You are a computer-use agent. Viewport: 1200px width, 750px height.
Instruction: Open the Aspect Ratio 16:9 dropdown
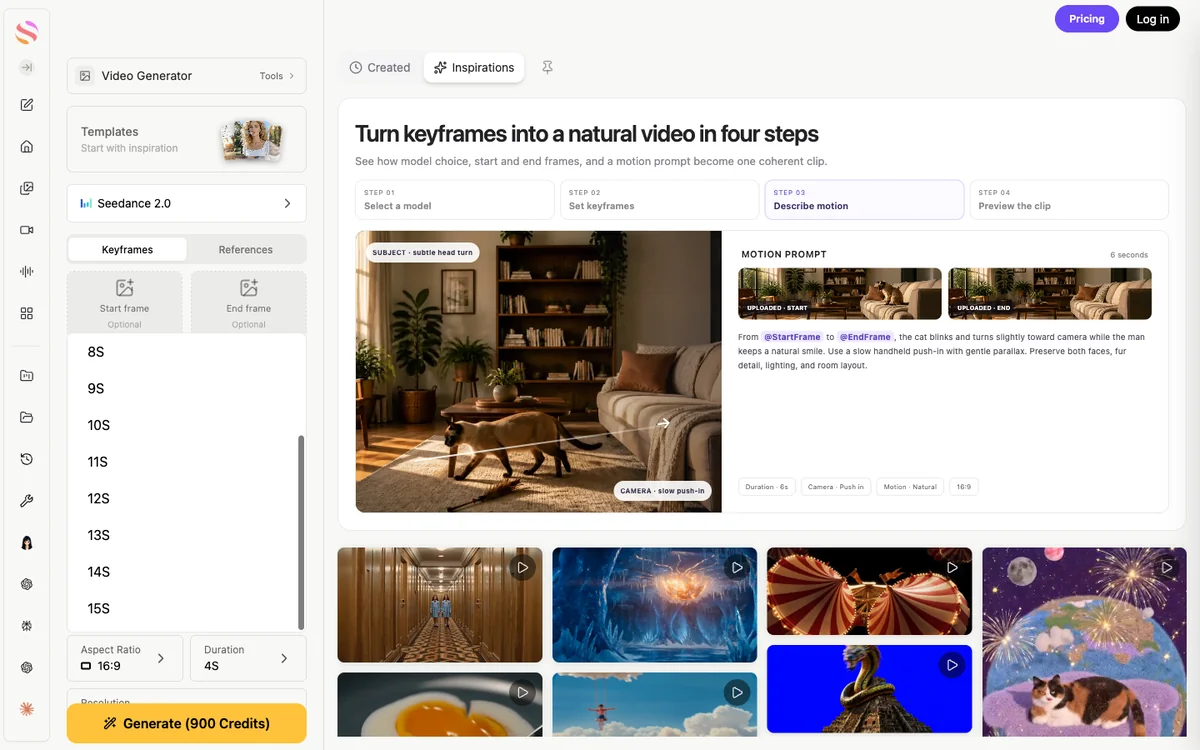[x=125, y=658]
